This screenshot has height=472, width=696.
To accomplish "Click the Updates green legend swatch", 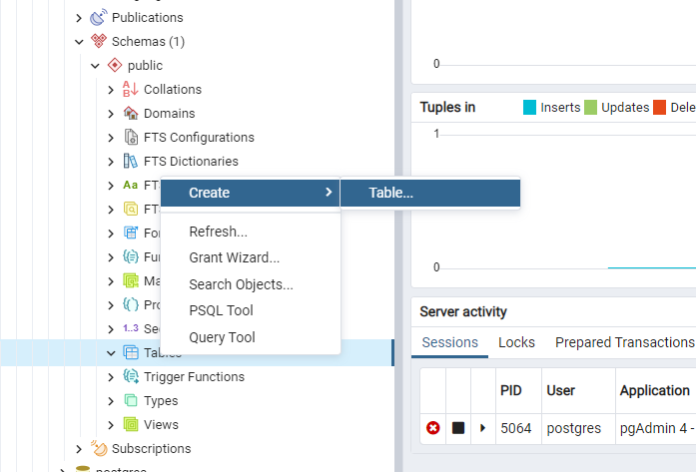I will [590, 107].
